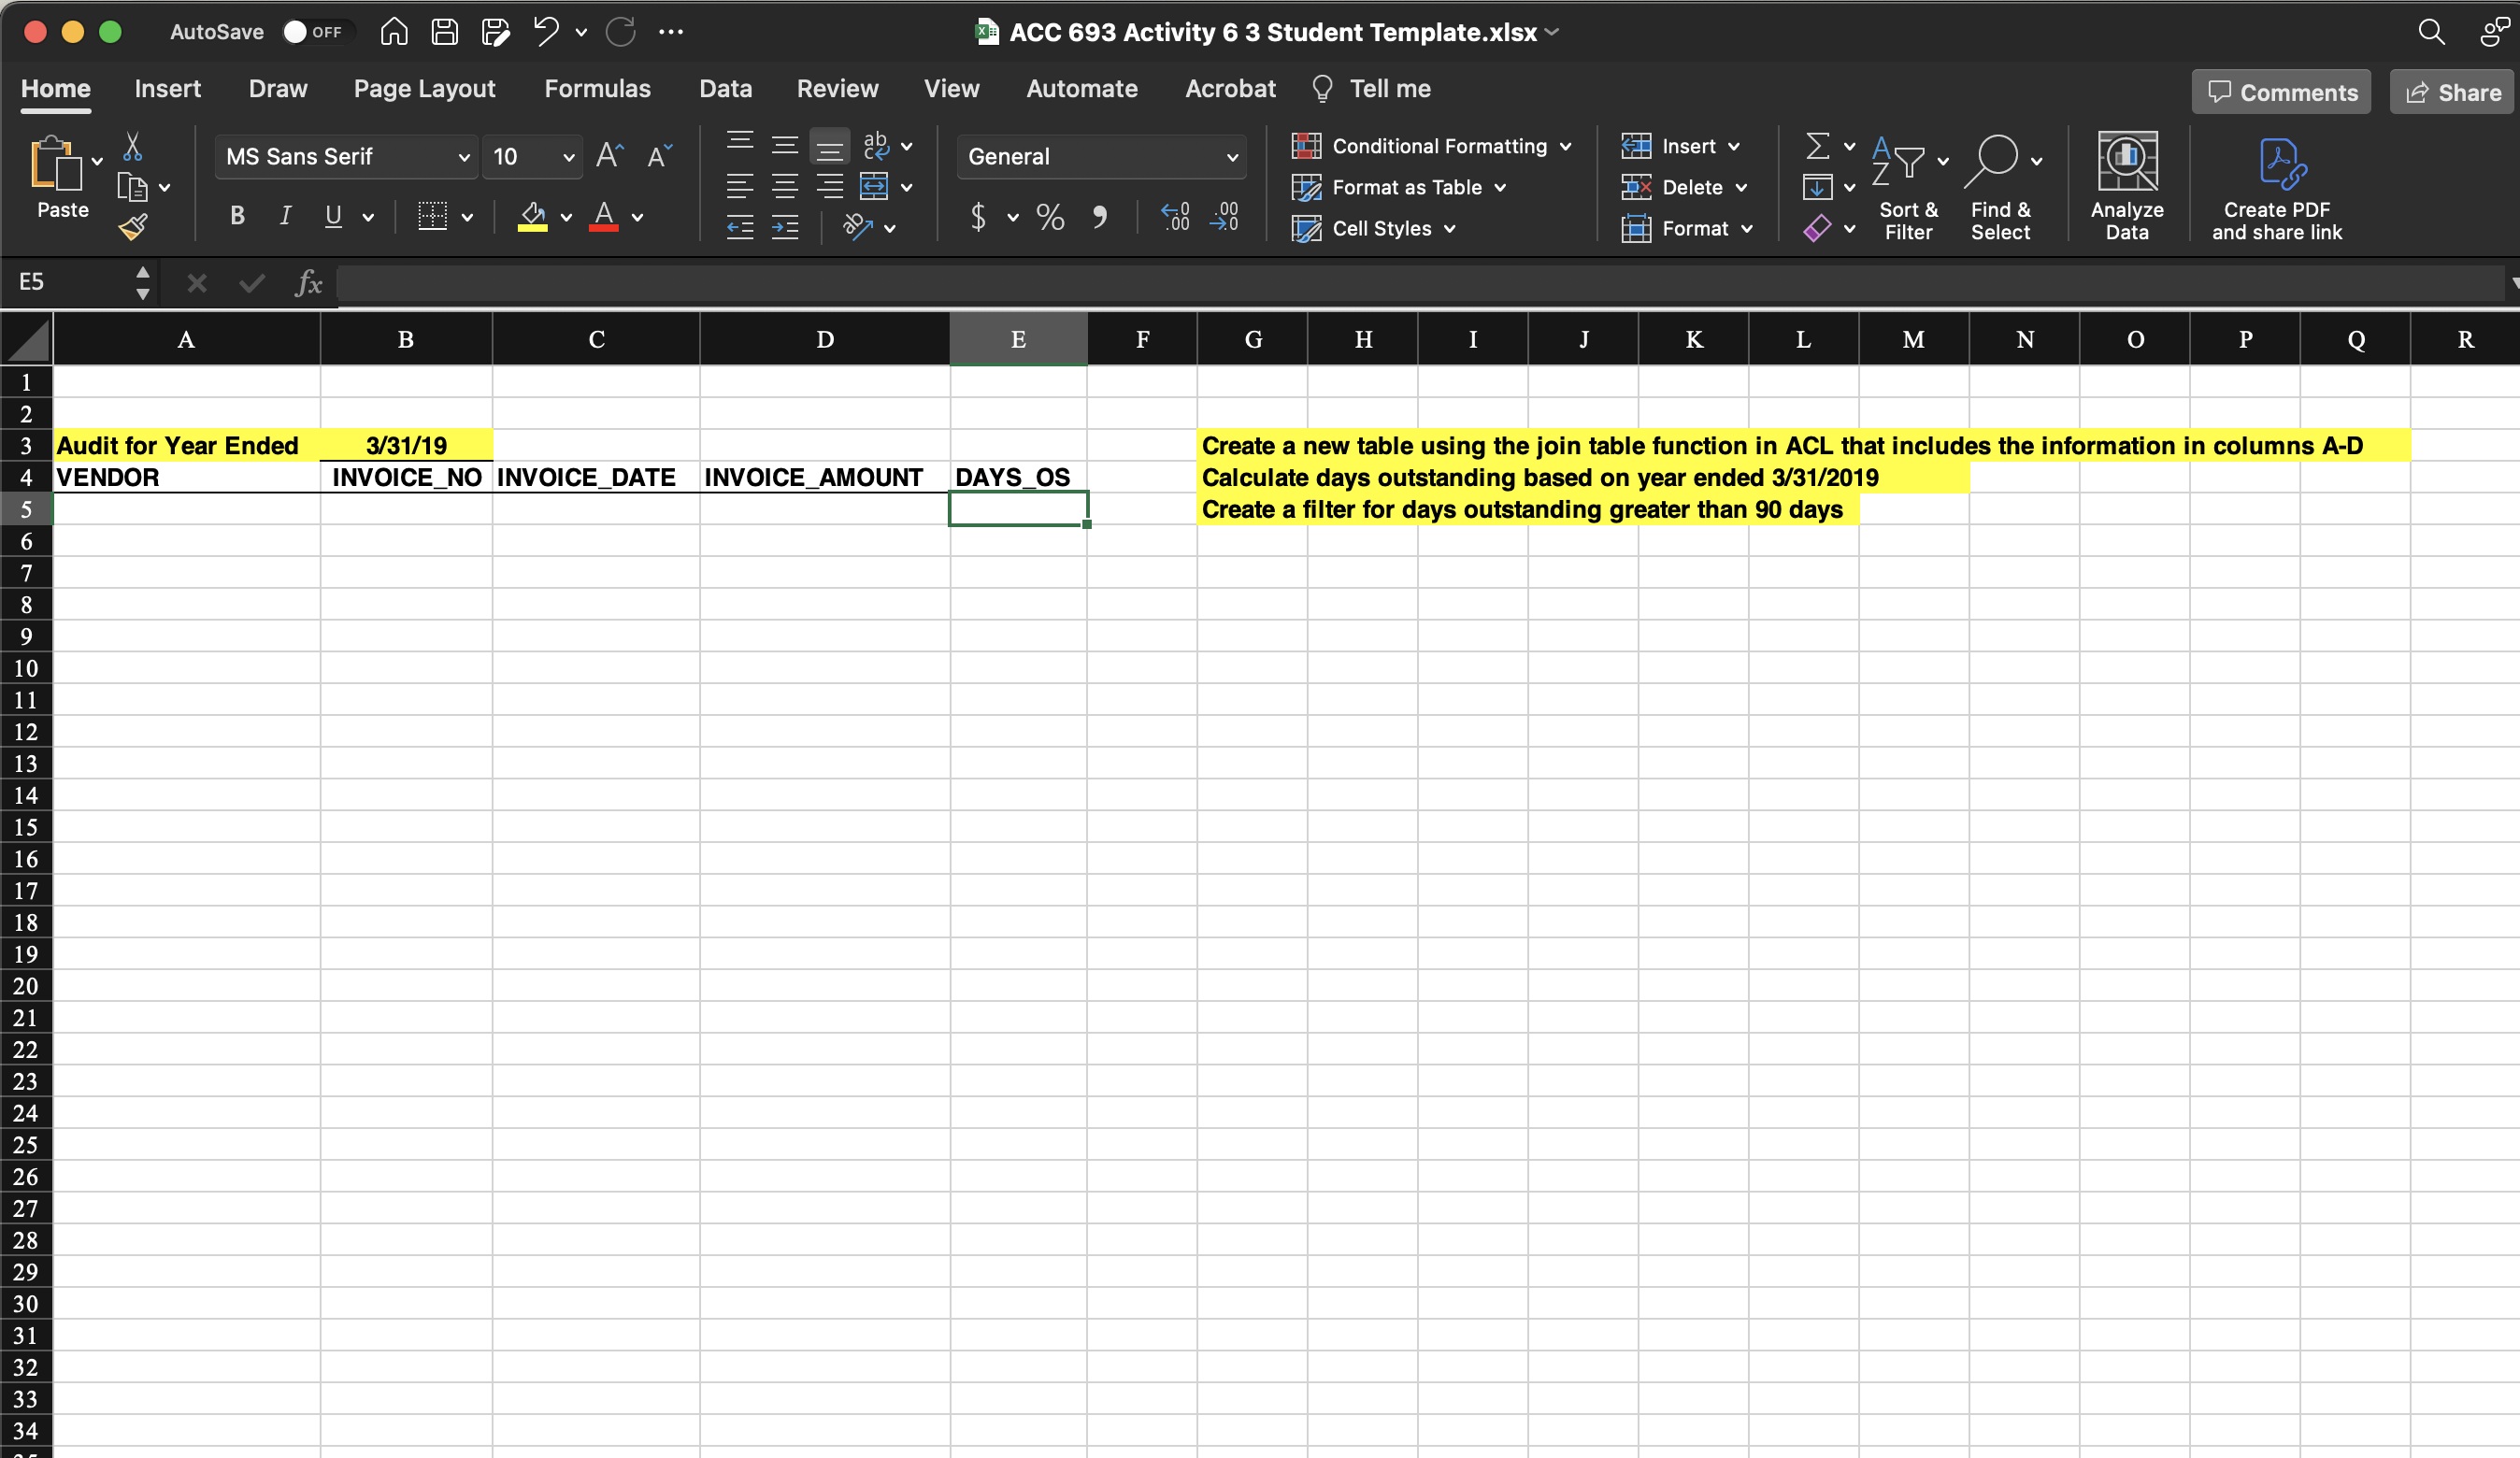The height and width of the screenshot is (1458, 2520).
Task: Click Create PDF and share link
Action: 2276,186
